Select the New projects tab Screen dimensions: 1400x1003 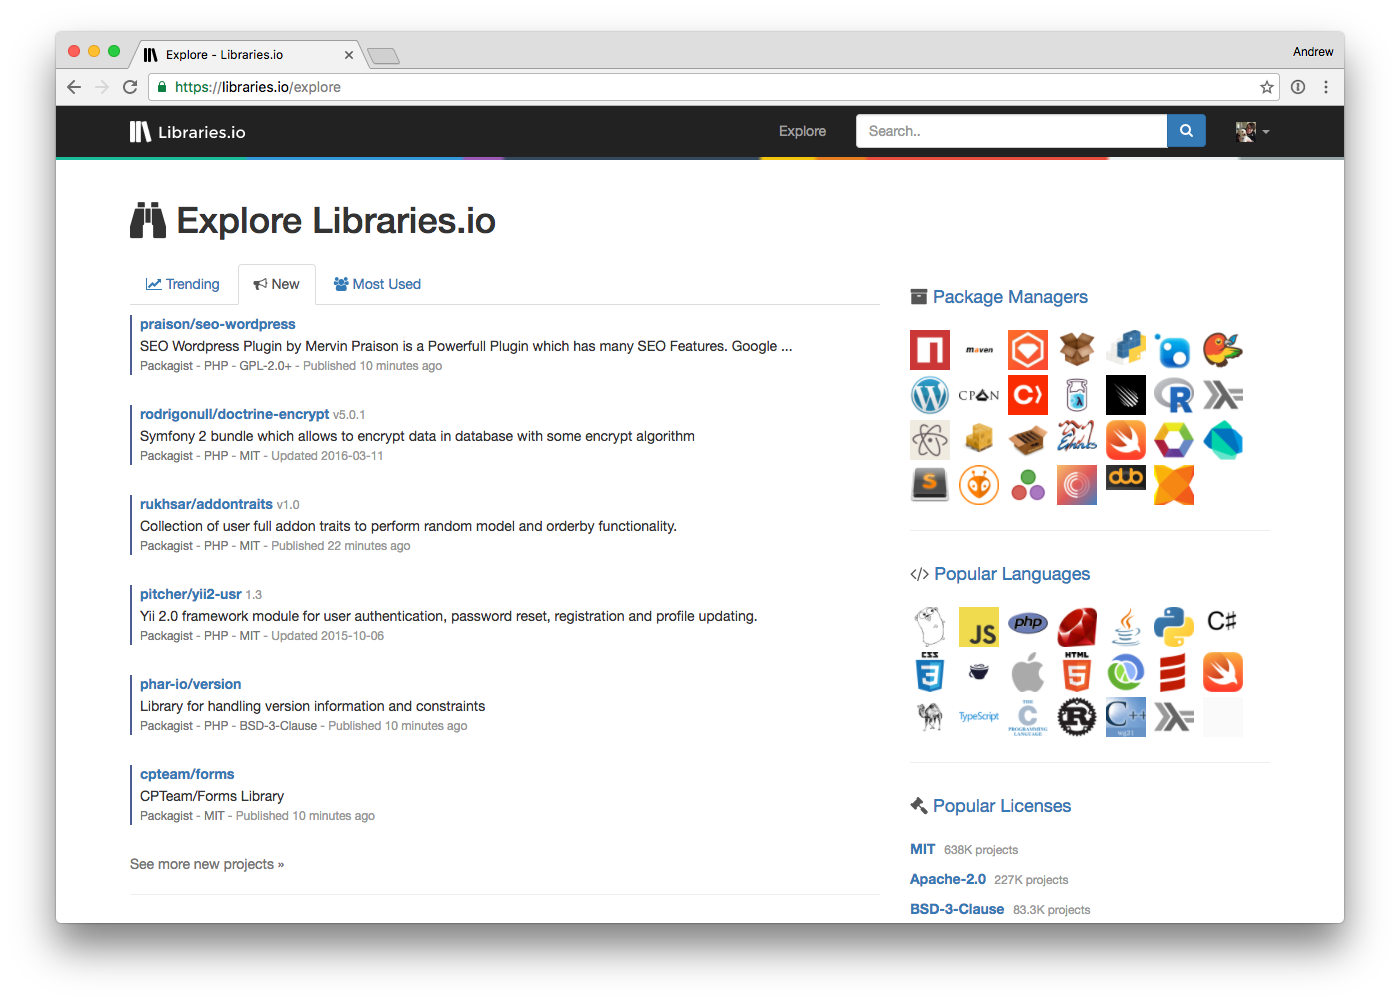pos(277,284)
